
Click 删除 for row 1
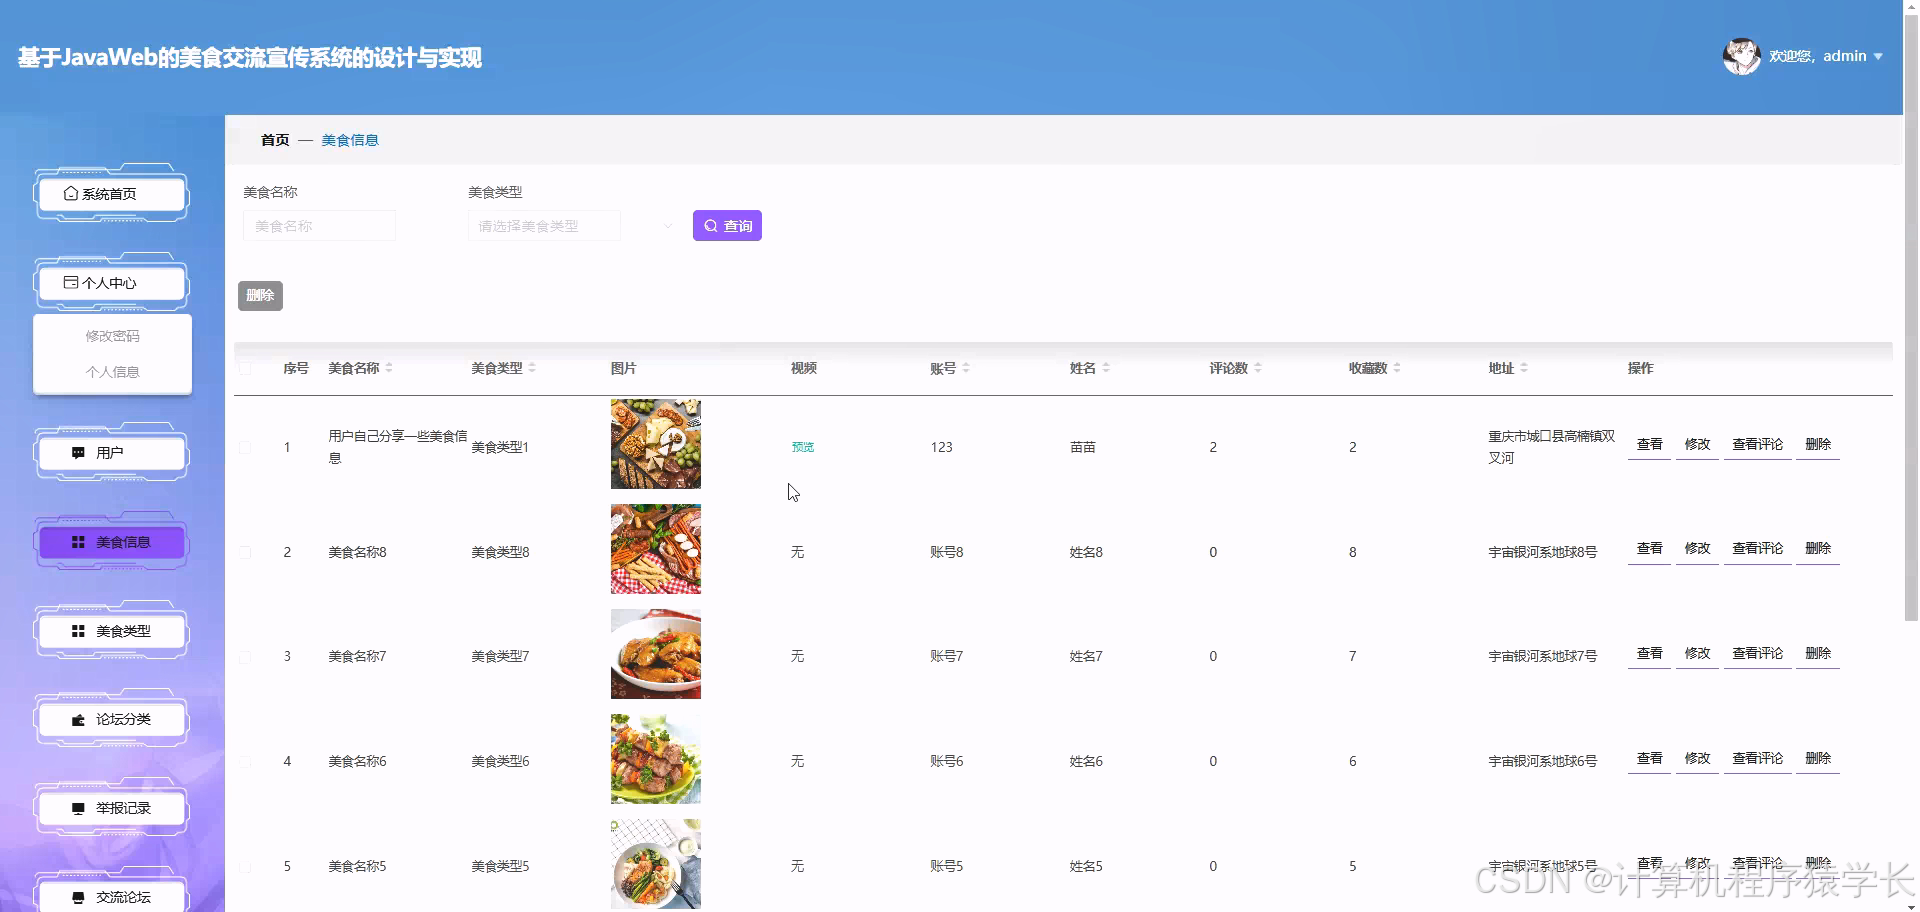click(1818, 444)
